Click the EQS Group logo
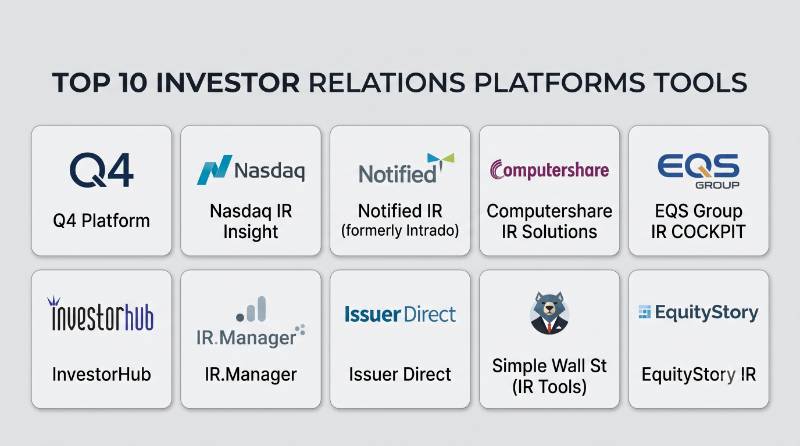The height and width of the screenshot is (446, 800). click(698, 171)
